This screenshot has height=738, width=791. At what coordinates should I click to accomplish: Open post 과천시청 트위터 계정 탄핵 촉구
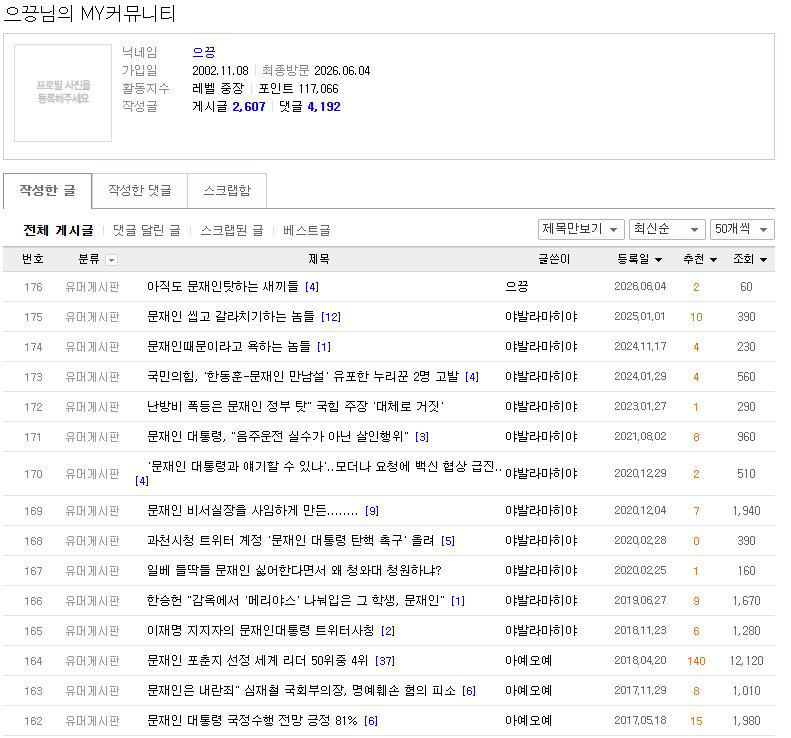point(290,540)
